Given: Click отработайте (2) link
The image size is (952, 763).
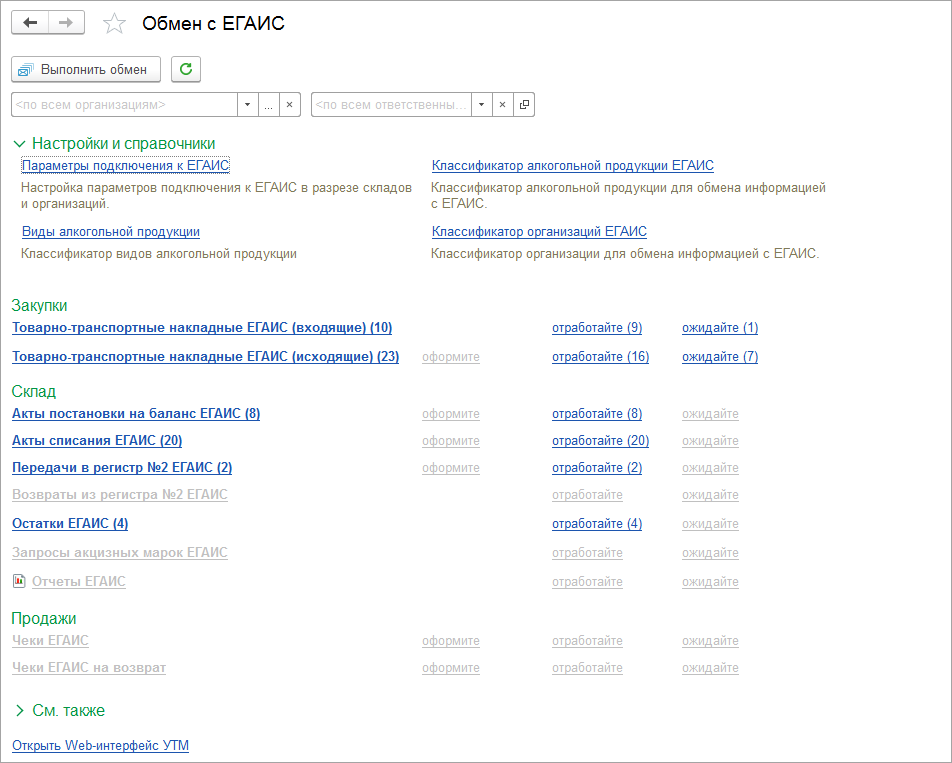Looking at the screenshot, I should point(597,467).
